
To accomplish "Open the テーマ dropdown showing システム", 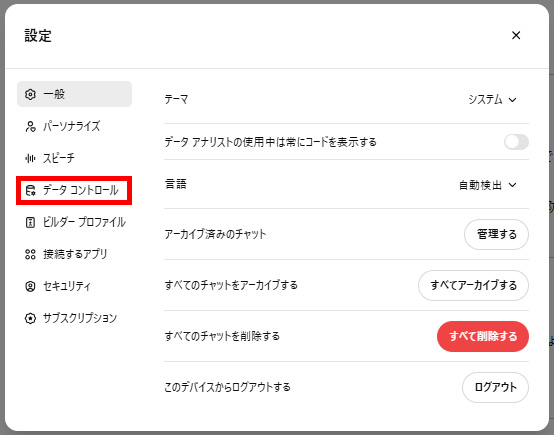I will 492,100.
